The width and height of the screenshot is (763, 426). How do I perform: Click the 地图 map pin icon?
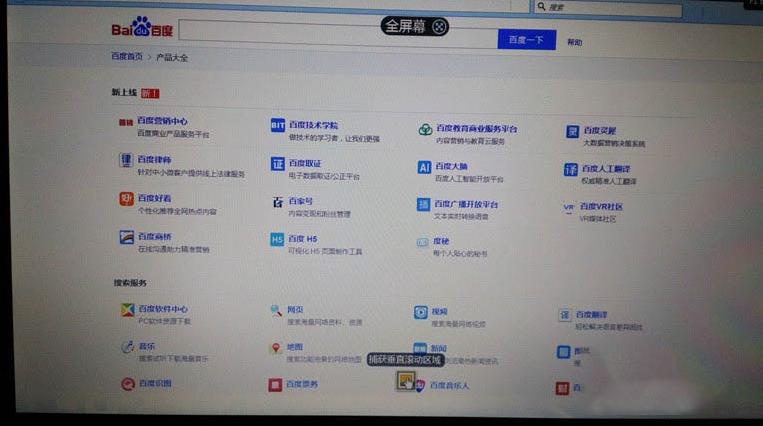pos(275,348)
